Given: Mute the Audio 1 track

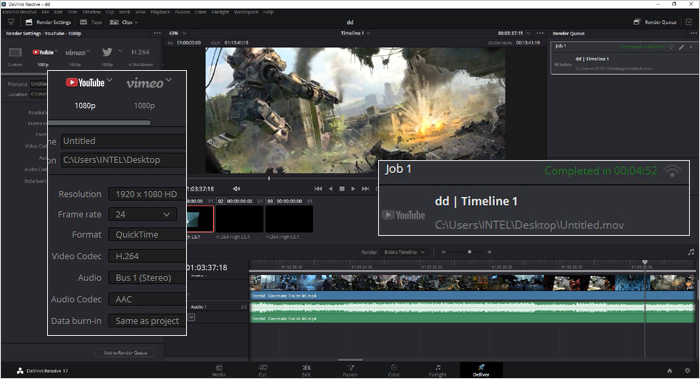Looking at the screenshot, I should tap(191, 317).
